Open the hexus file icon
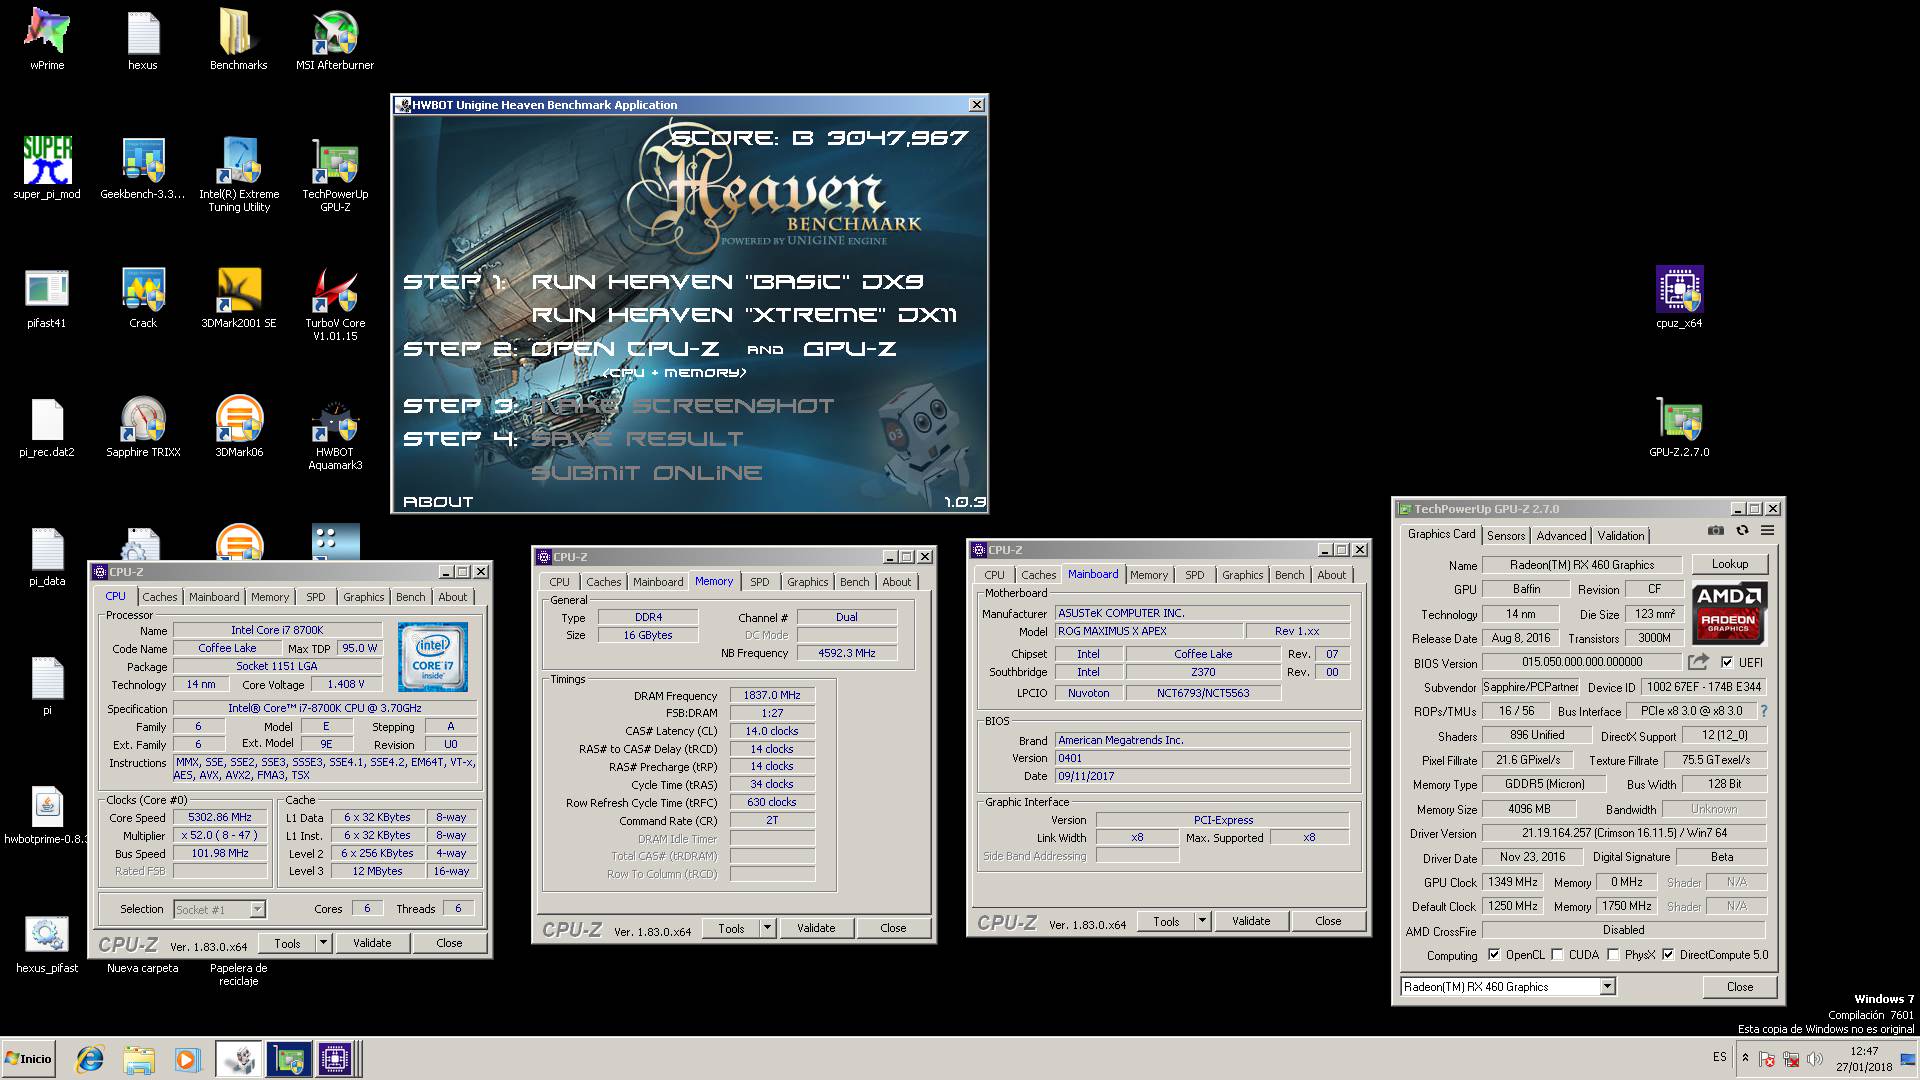This screenshot has height=1080, width=1920. point(143,40)
